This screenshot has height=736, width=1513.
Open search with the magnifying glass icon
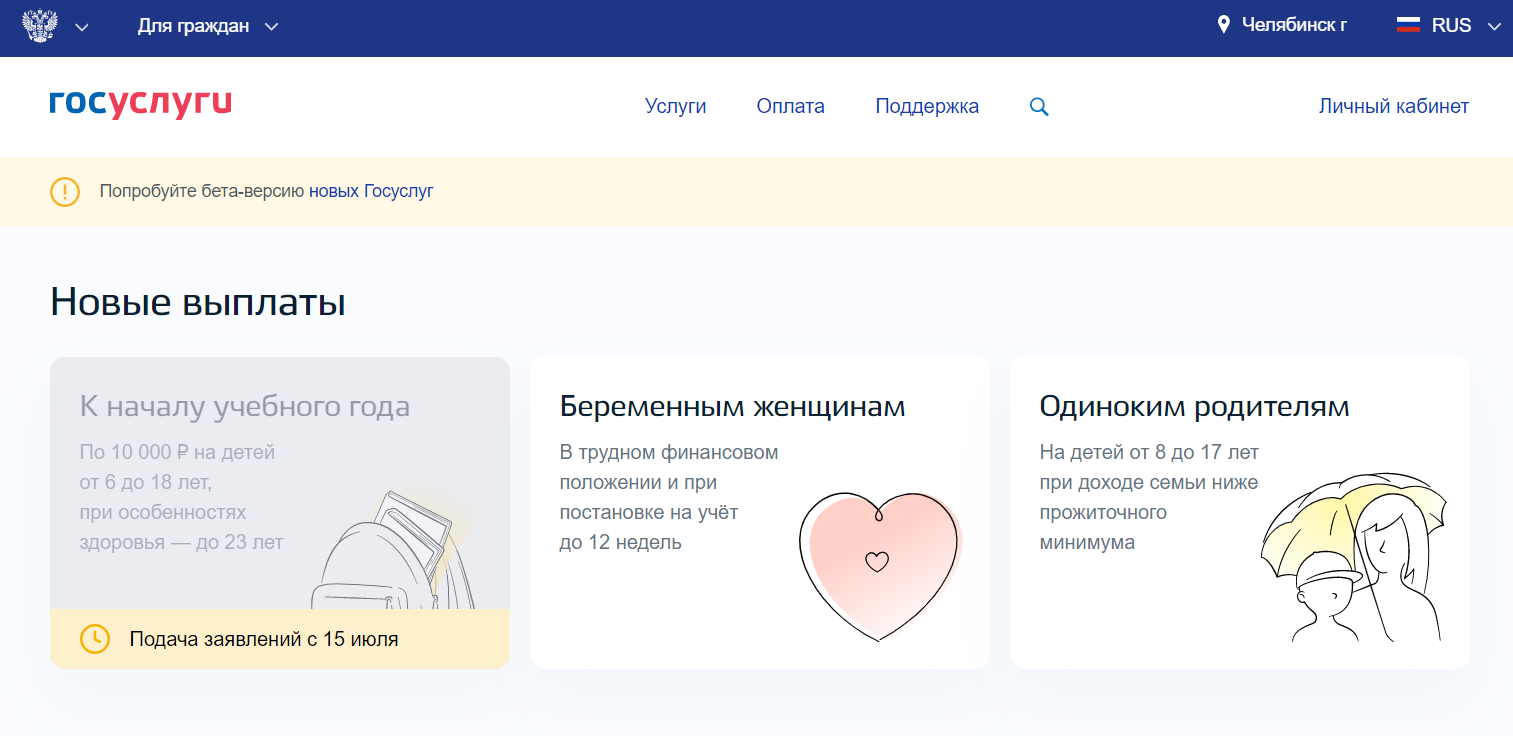1039,107
